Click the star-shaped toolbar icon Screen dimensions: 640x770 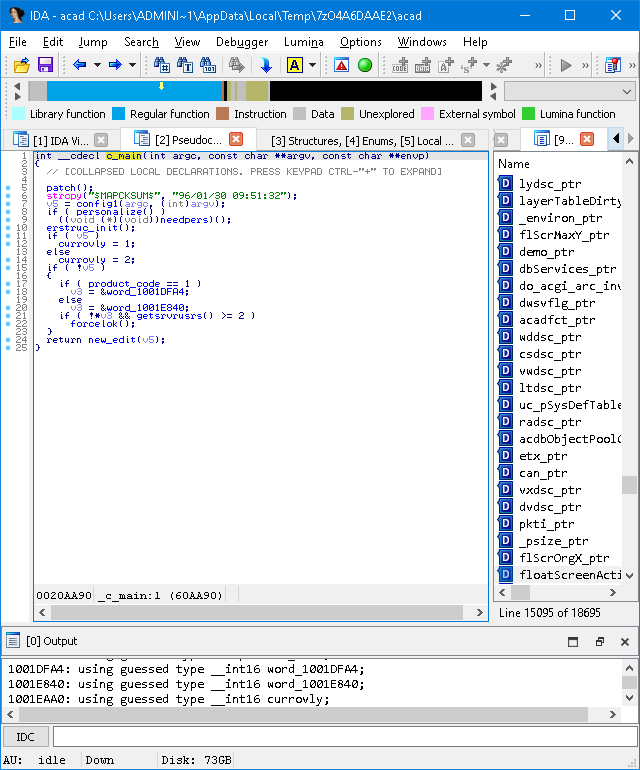[x=504, y=65]
